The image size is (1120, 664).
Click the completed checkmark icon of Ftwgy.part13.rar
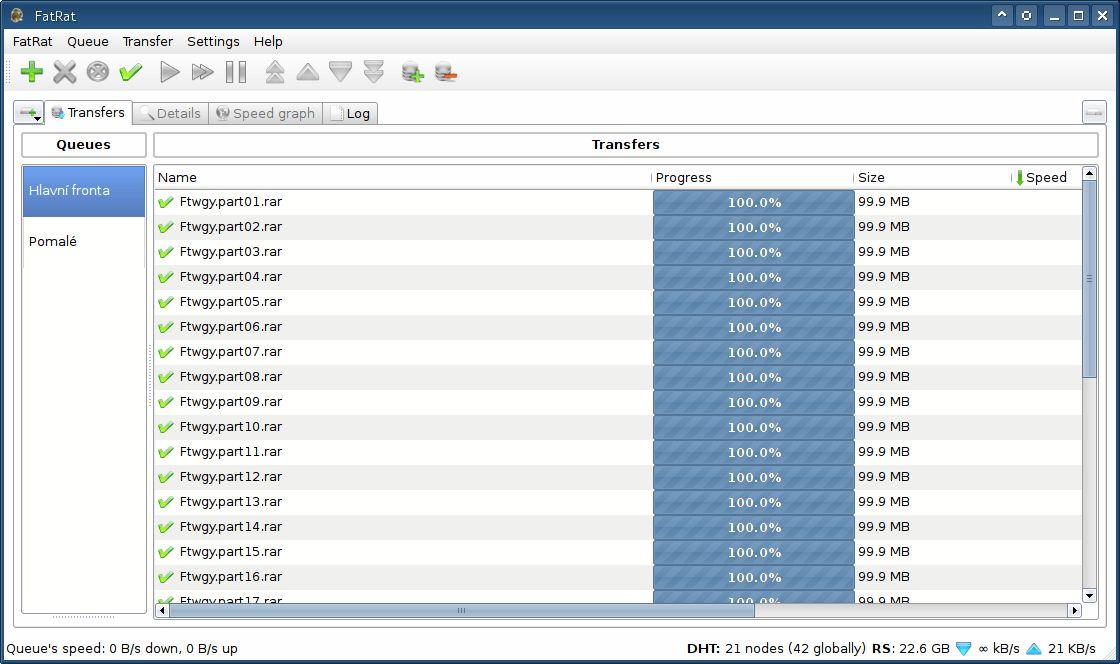click(x=166, y=502)
